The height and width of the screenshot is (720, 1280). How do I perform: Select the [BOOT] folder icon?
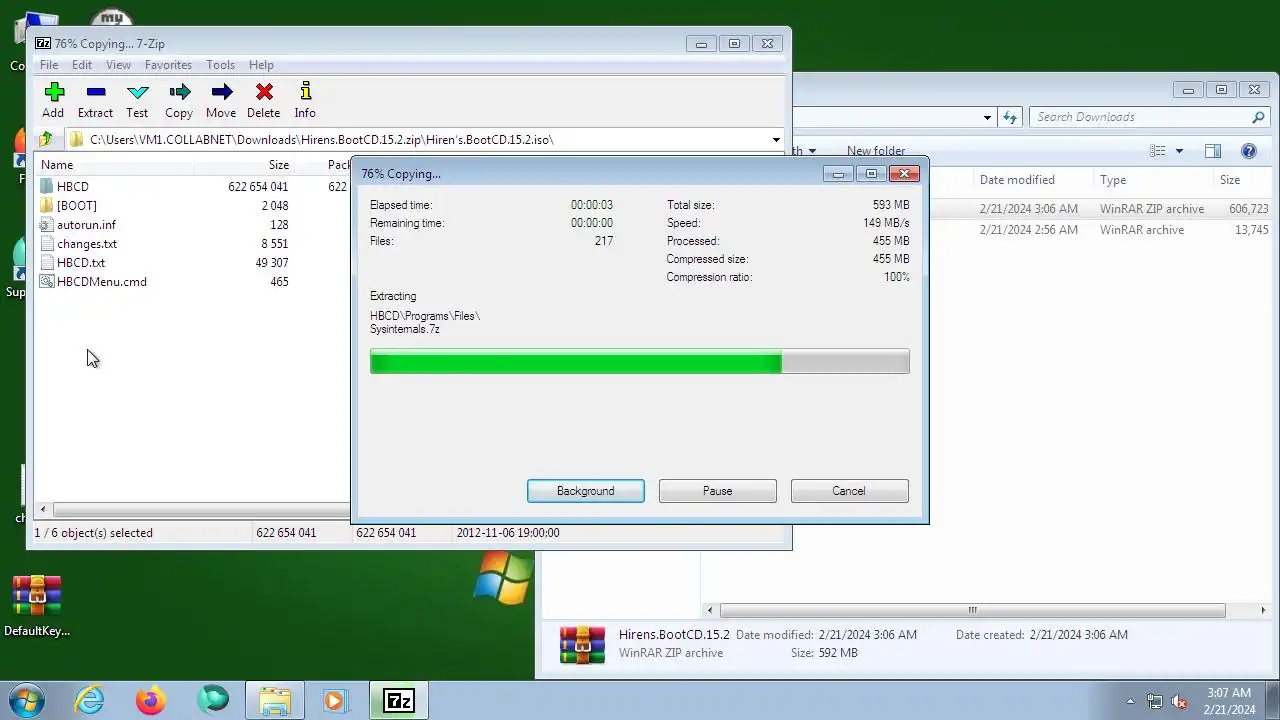(47, 206)
